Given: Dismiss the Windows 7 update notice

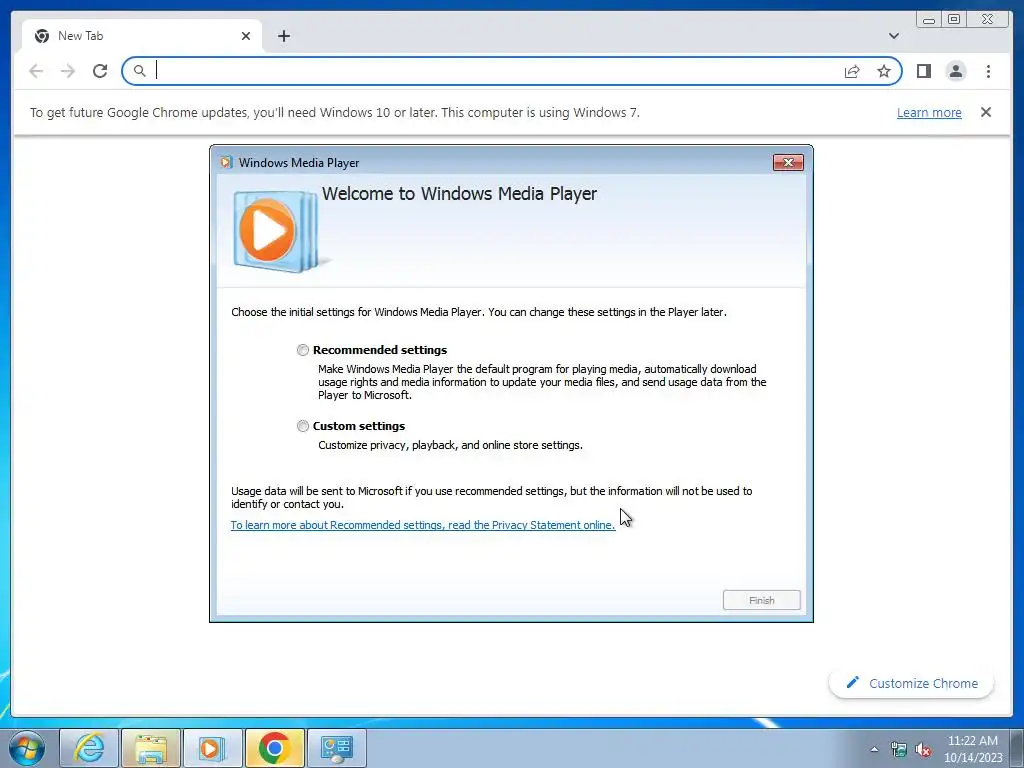Looking at the screenshot, I should point(985,112).
